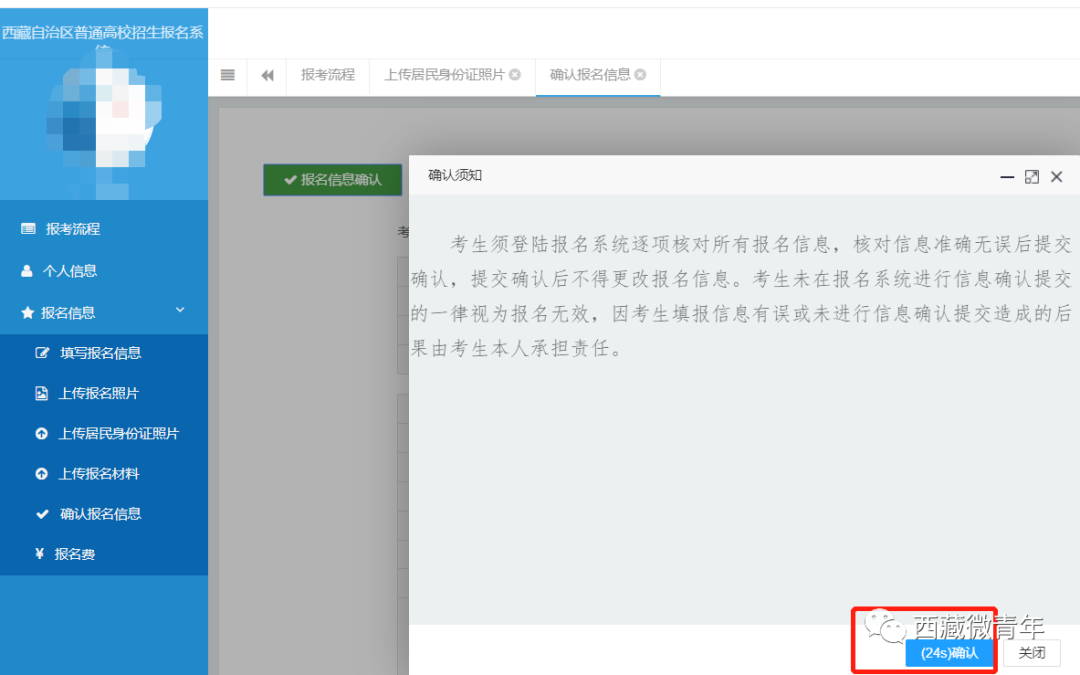Close the 确认须知 dialog with X icon
The image size is (1080, 675).
1056,177
